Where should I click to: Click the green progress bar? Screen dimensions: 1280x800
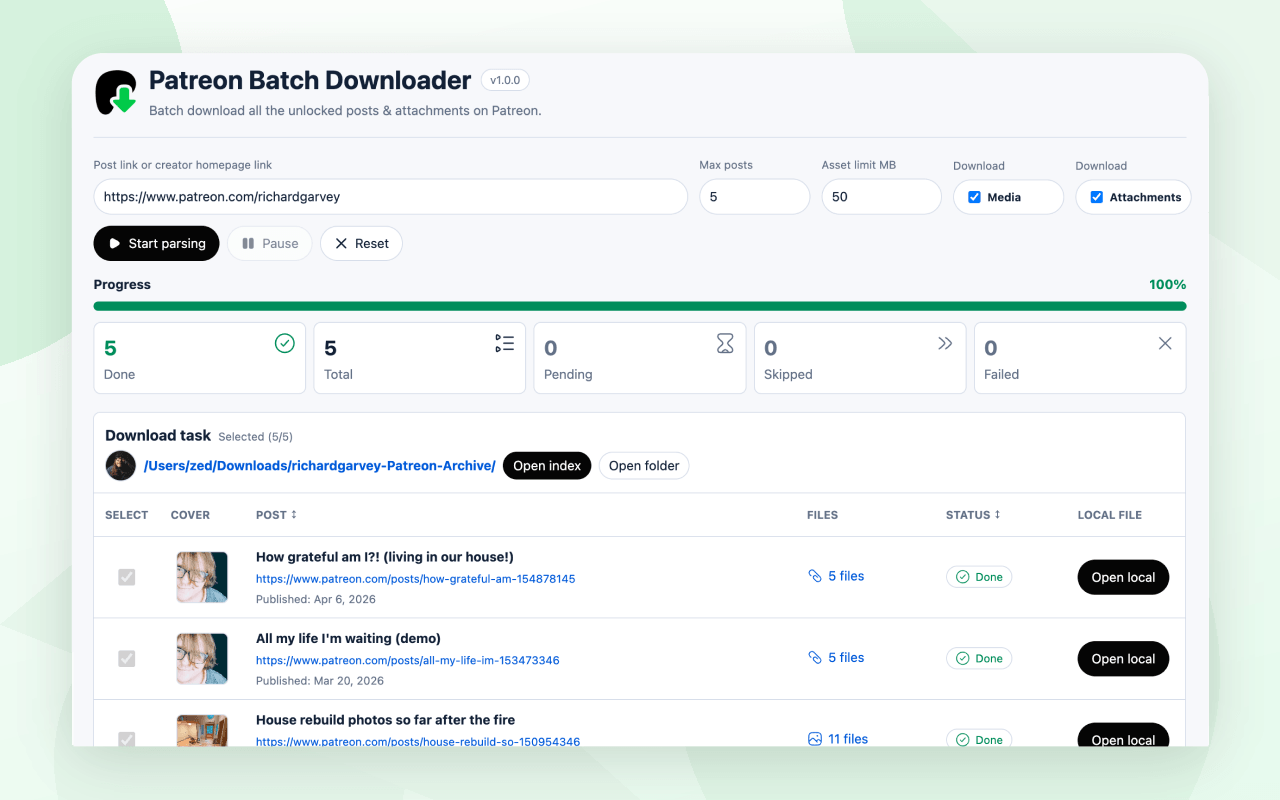coord(640,306)
